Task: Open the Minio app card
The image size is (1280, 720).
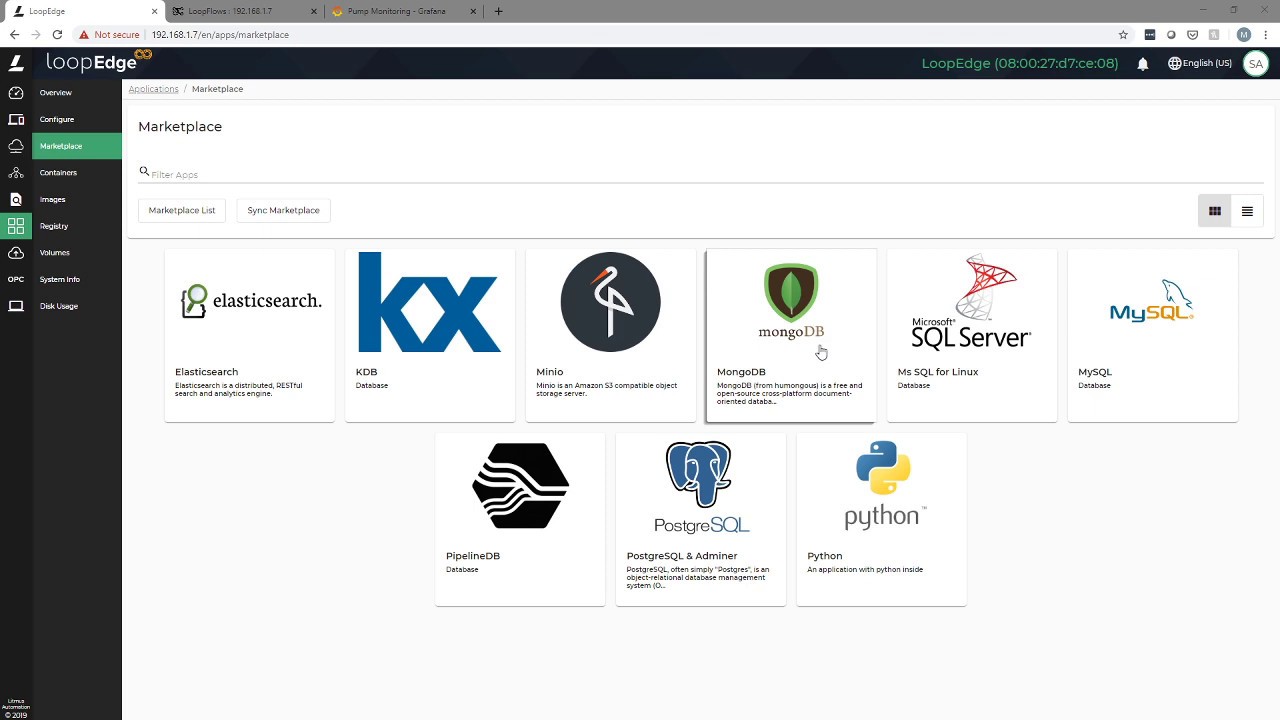Action: pos(611,336)
